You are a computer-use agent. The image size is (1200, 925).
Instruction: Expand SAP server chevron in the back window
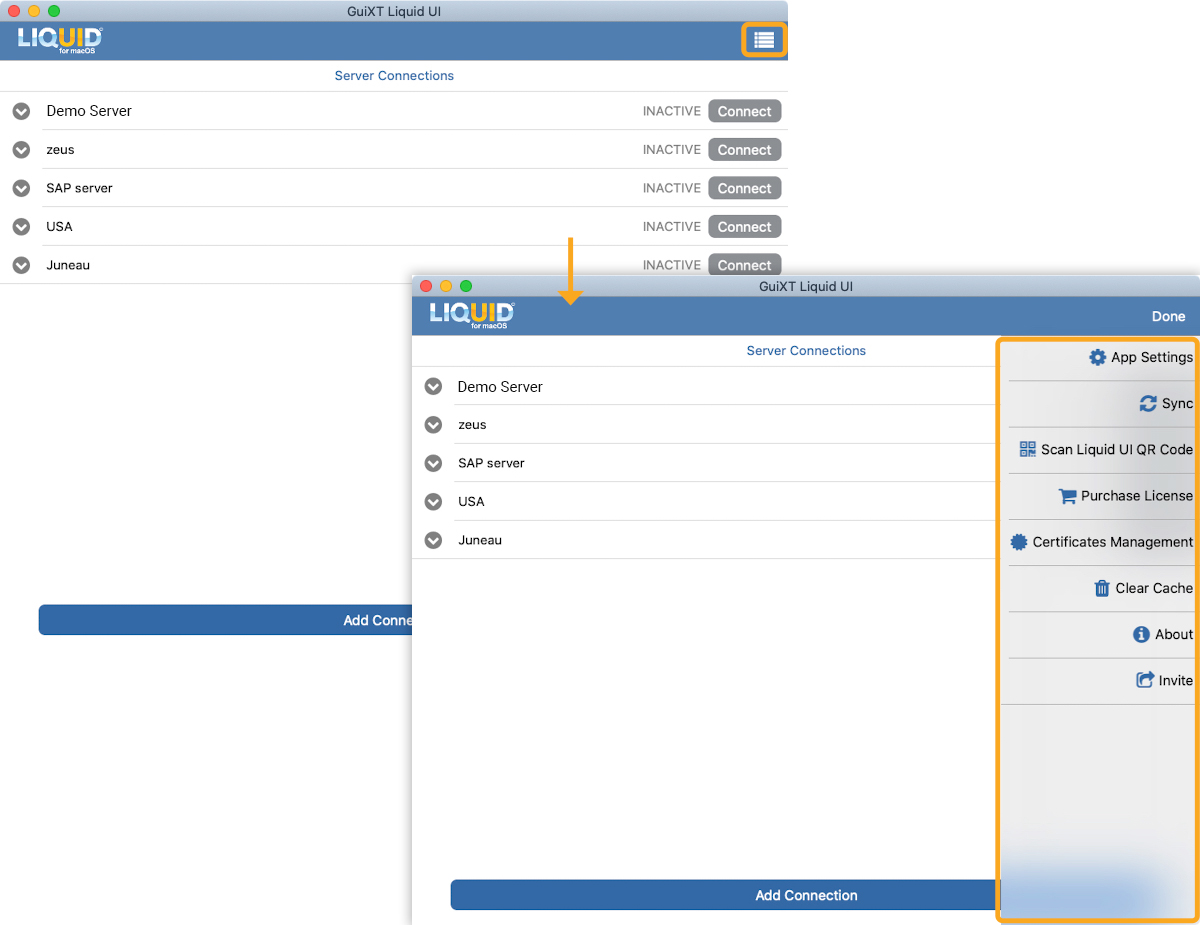coord(22,188)
